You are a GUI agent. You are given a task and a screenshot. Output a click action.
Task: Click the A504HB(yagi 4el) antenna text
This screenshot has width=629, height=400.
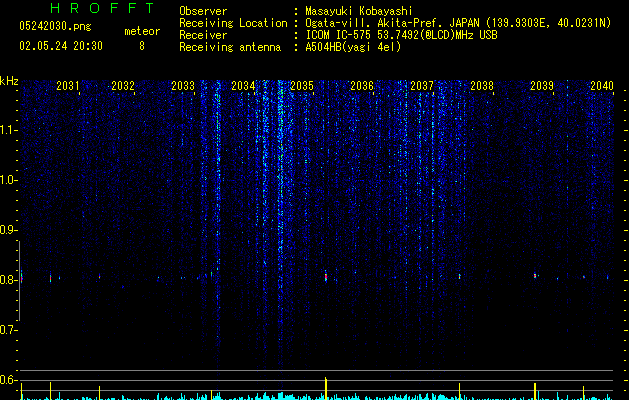(x=353, y=47)
